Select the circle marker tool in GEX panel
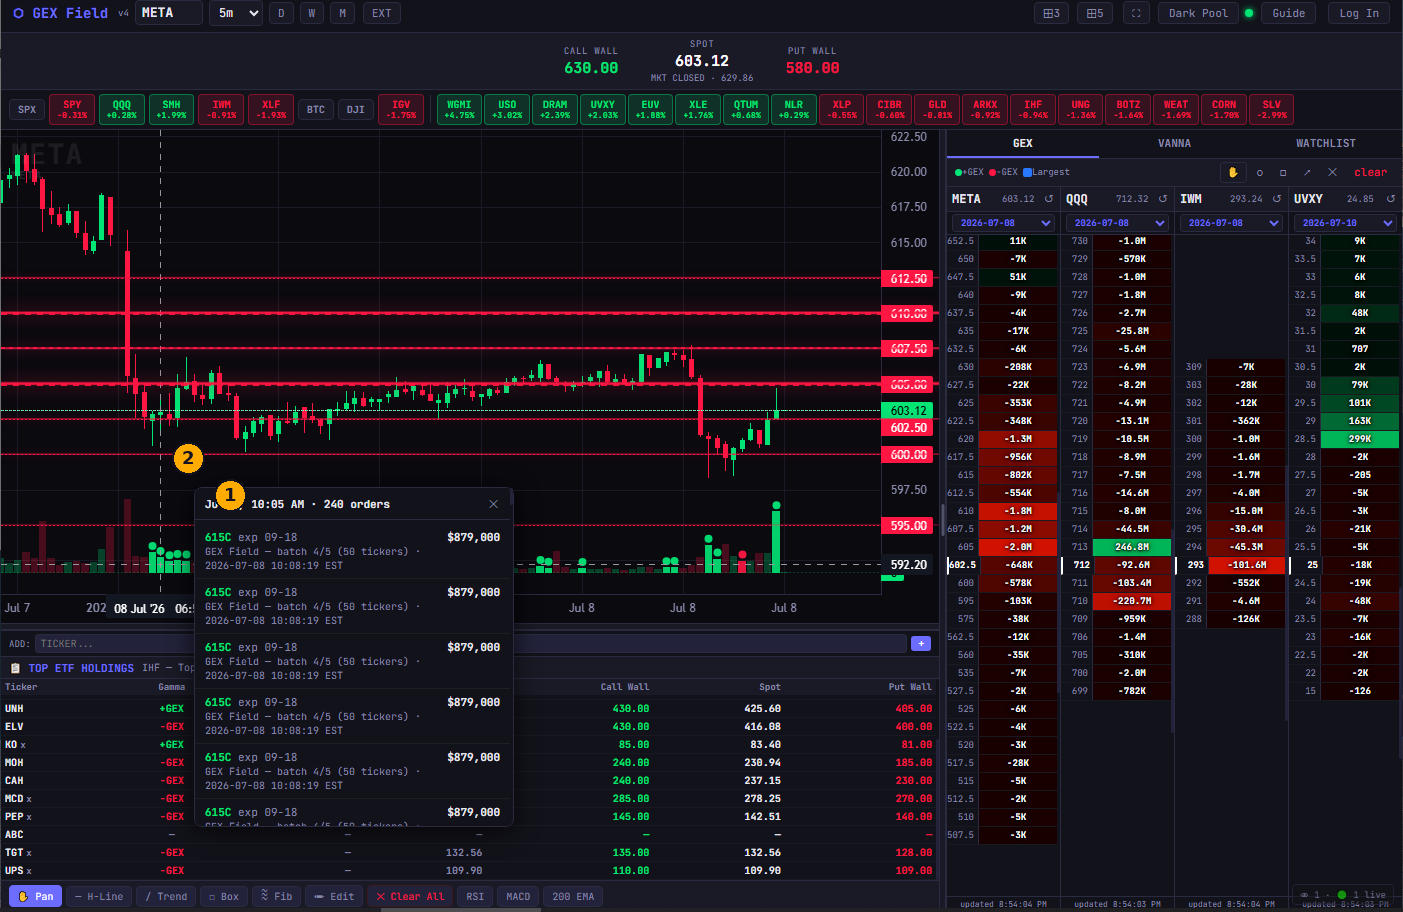The width and height of the screenshot is (1403, 912). (x=1259, y=173)
